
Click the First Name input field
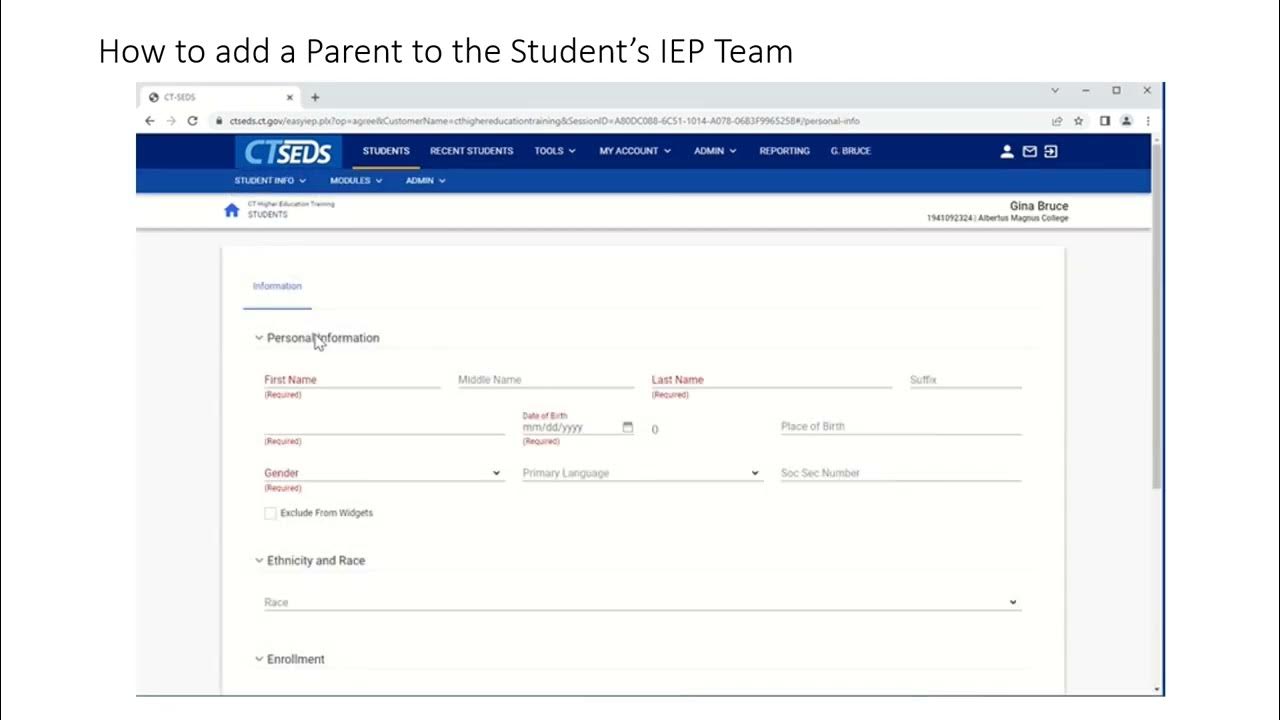point(351,380)
